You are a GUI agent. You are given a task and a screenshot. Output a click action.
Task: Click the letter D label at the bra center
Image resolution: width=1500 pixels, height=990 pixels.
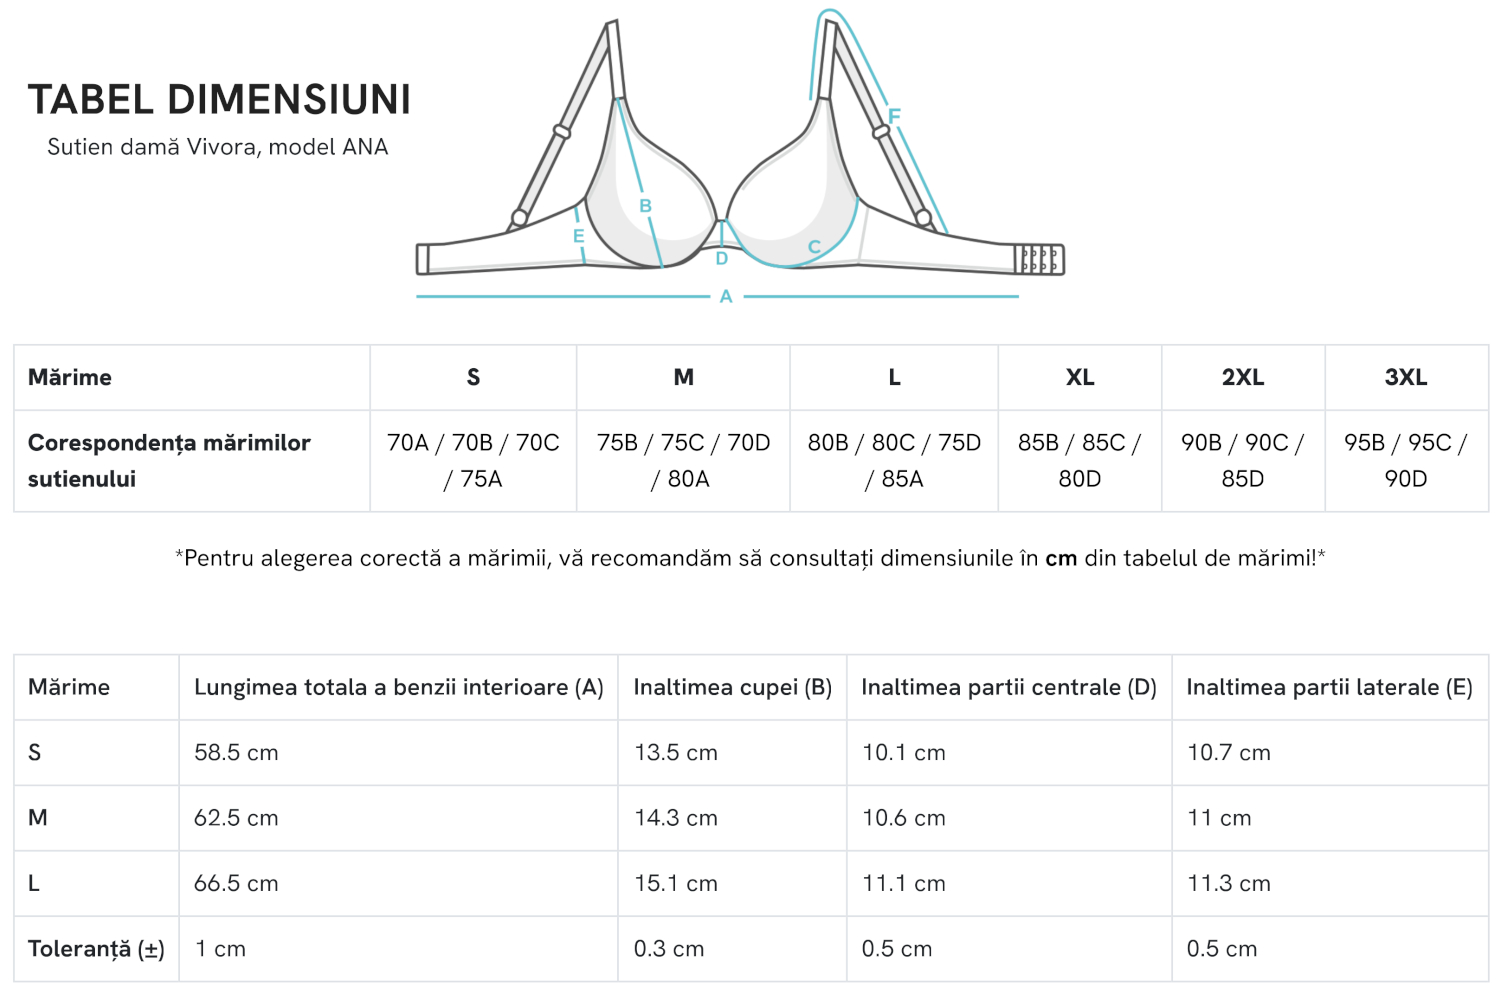pyautogui.click(x=722, y=259)
